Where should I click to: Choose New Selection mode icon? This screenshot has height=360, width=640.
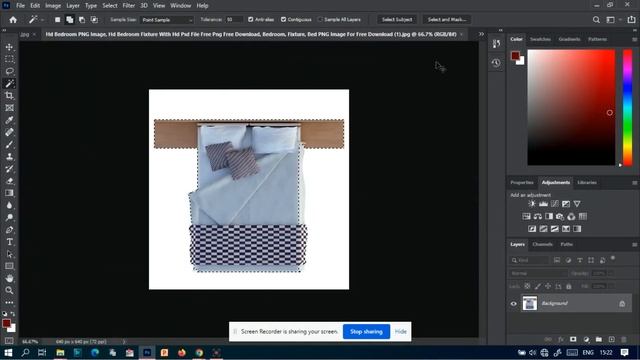click(x=58, y=20)
